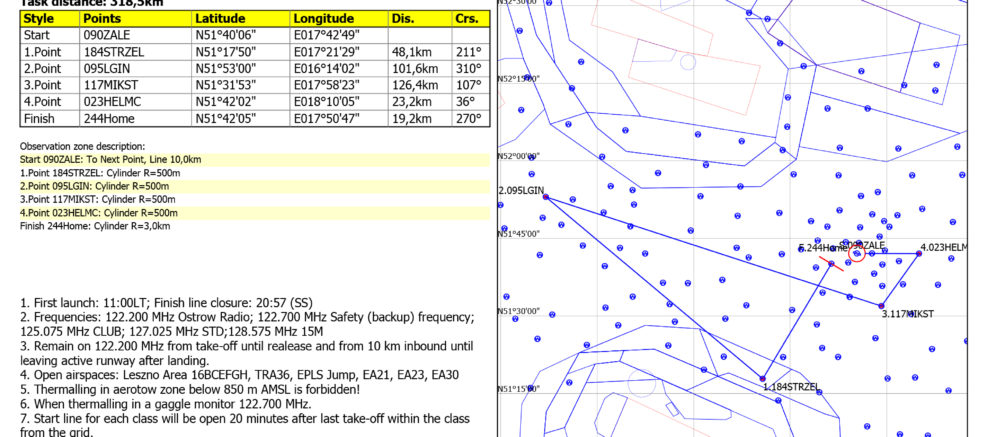Screen dimensions: 996x437
Task: Click the 1.184STRZEL turnpoint marker on map
Action: [763, 379]
